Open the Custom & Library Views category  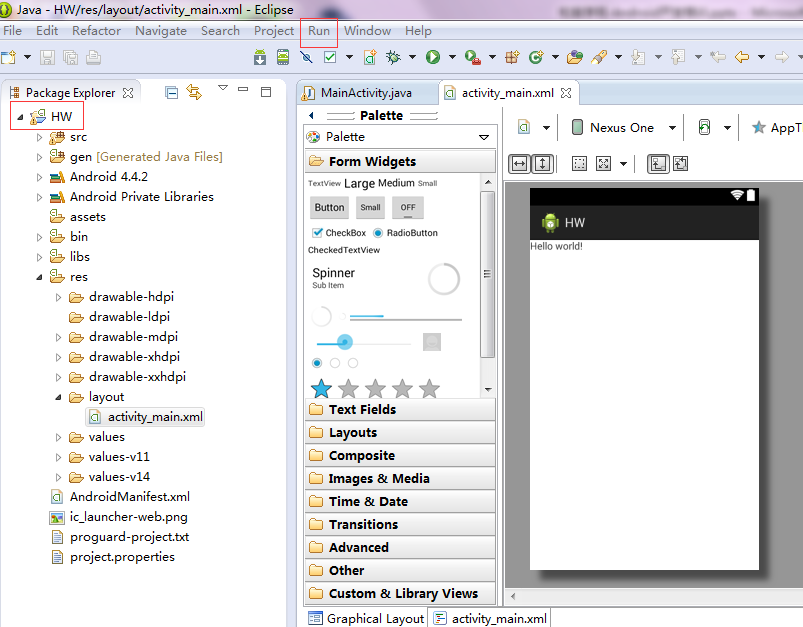400,593
